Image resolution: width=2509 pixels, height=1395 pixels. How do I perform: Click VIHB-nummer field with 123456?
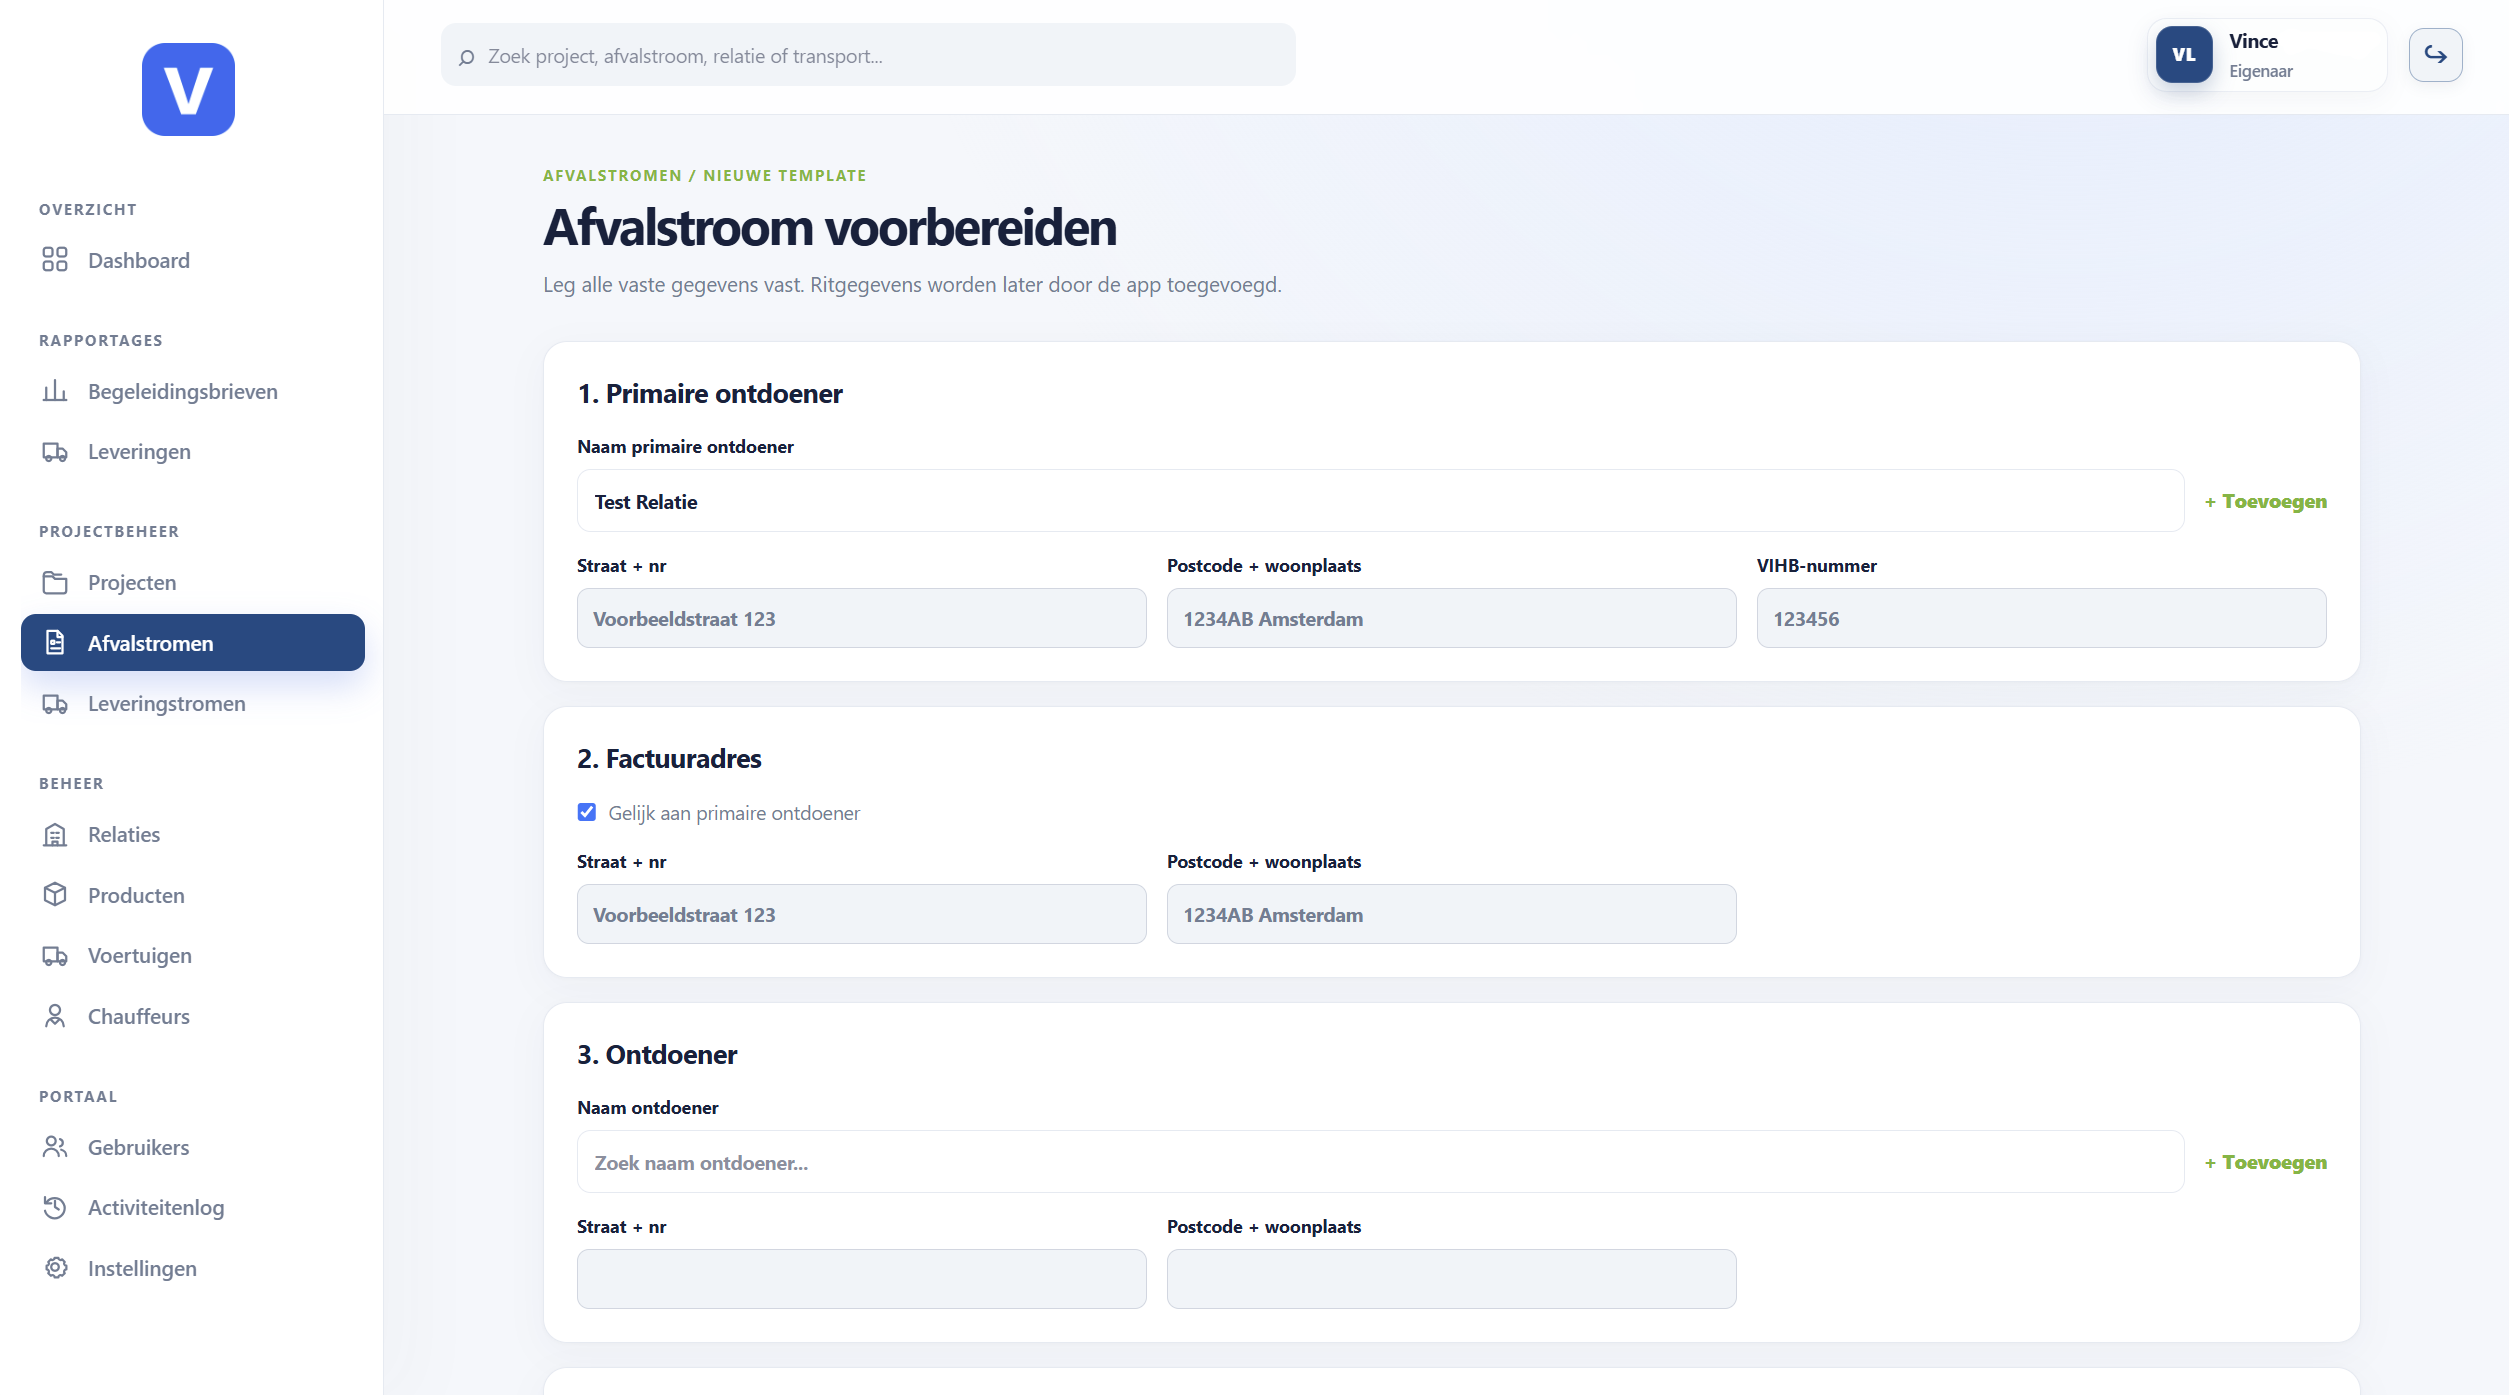(2041, 618)
